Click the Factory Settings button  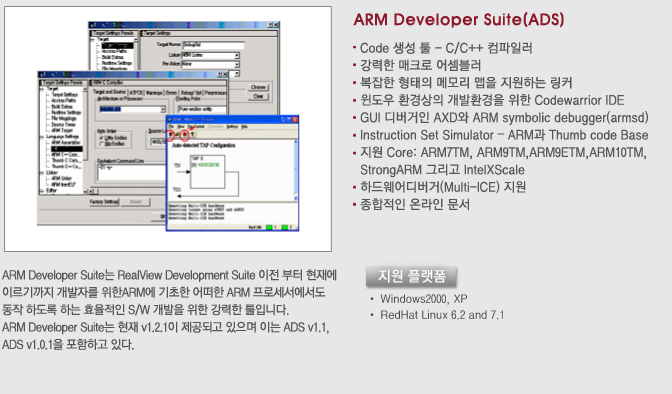click(104, 202)
